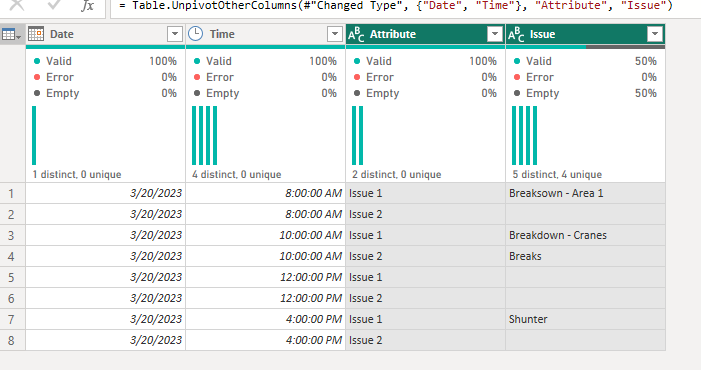The width and height of the screenshot is (701, 370).
Task: Cancel formula edit with the X icon
Action: (17, 5)
